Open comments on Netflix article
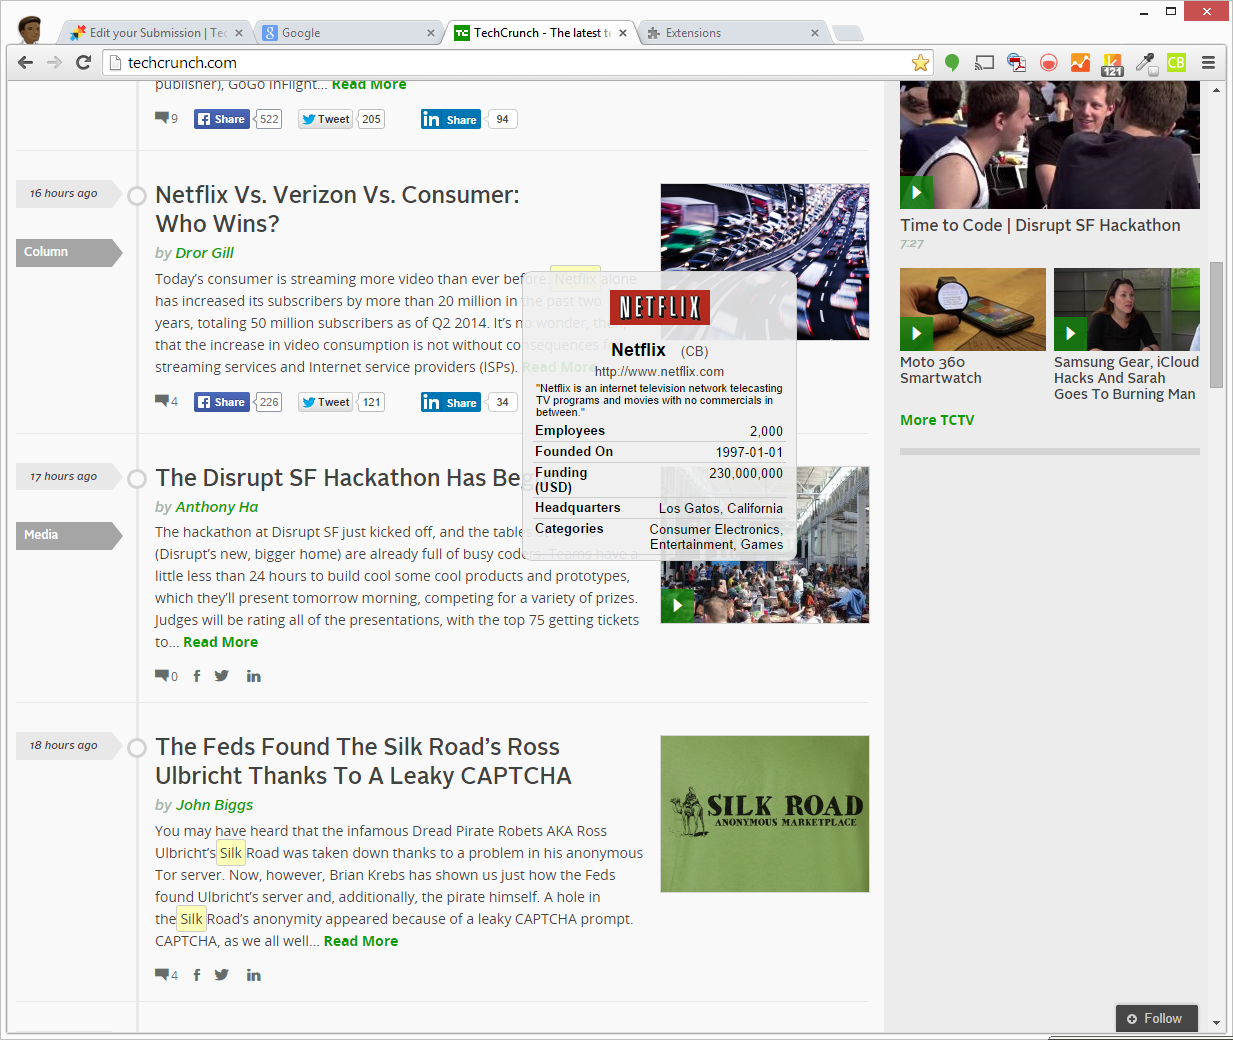Viewport: 1233px width, 1040px height. tap(166, 401)
